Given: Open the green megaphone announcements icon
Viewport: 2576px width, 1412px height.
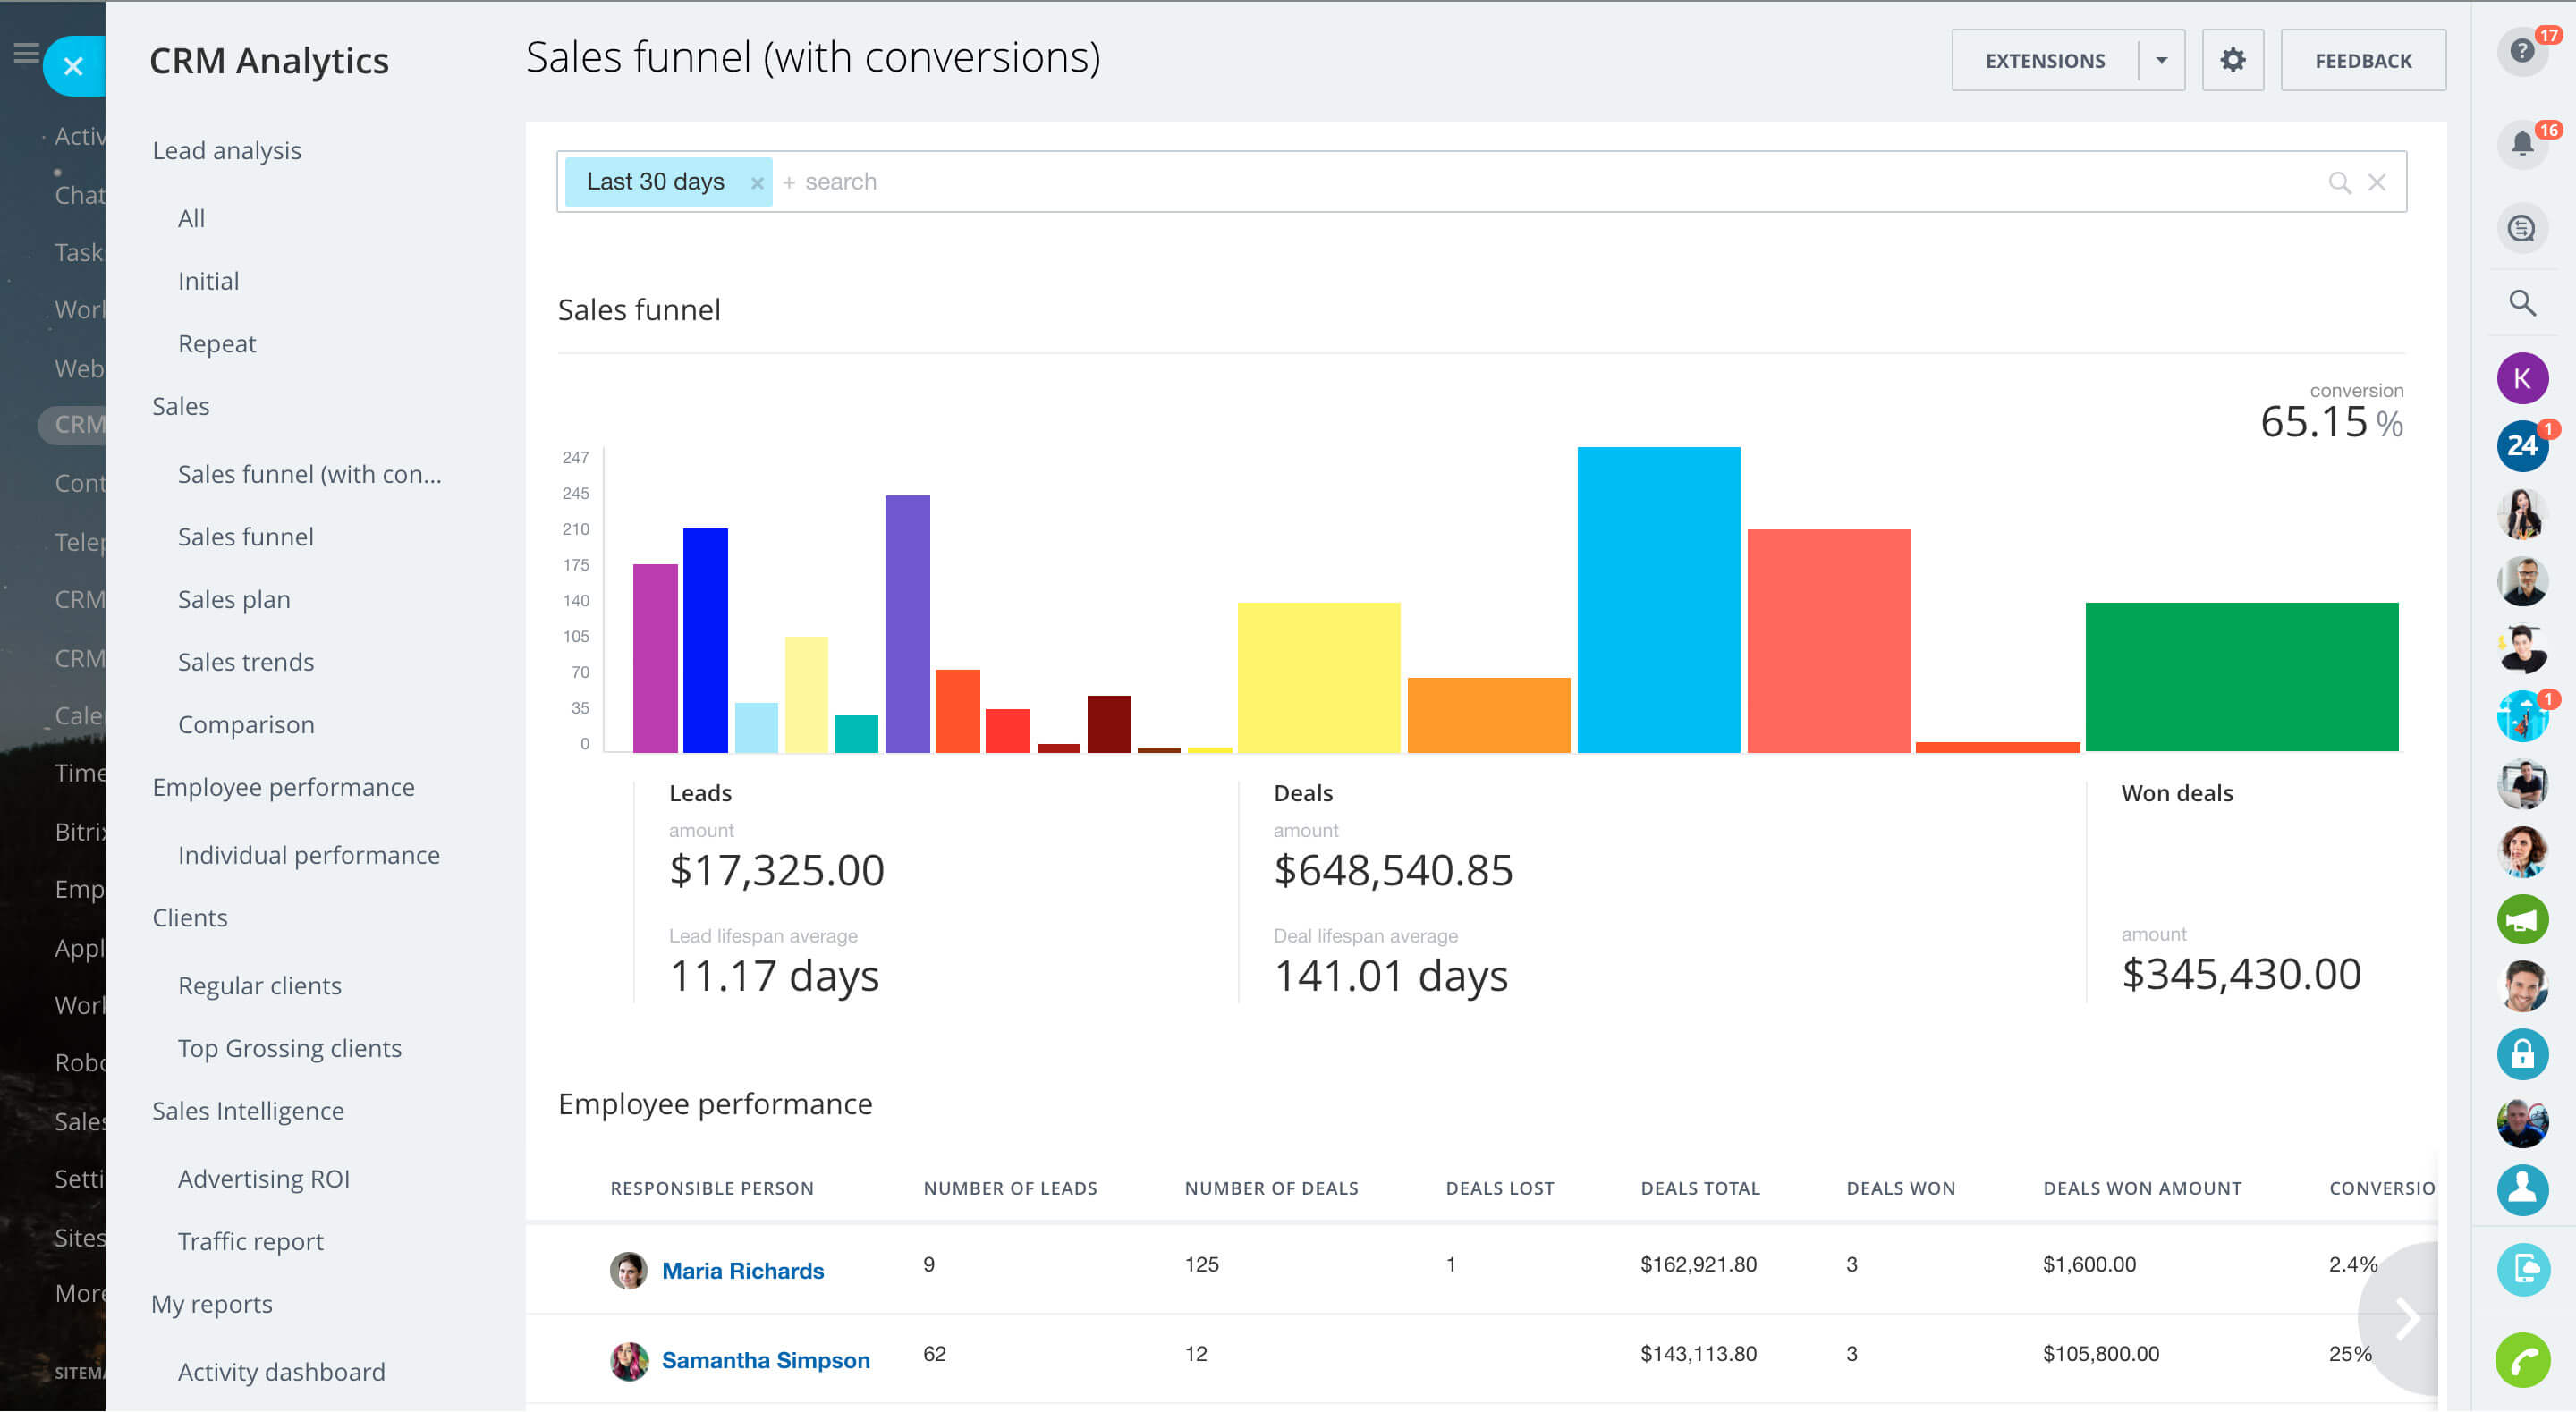Looking at the screenshot, I should point(2523,919).
